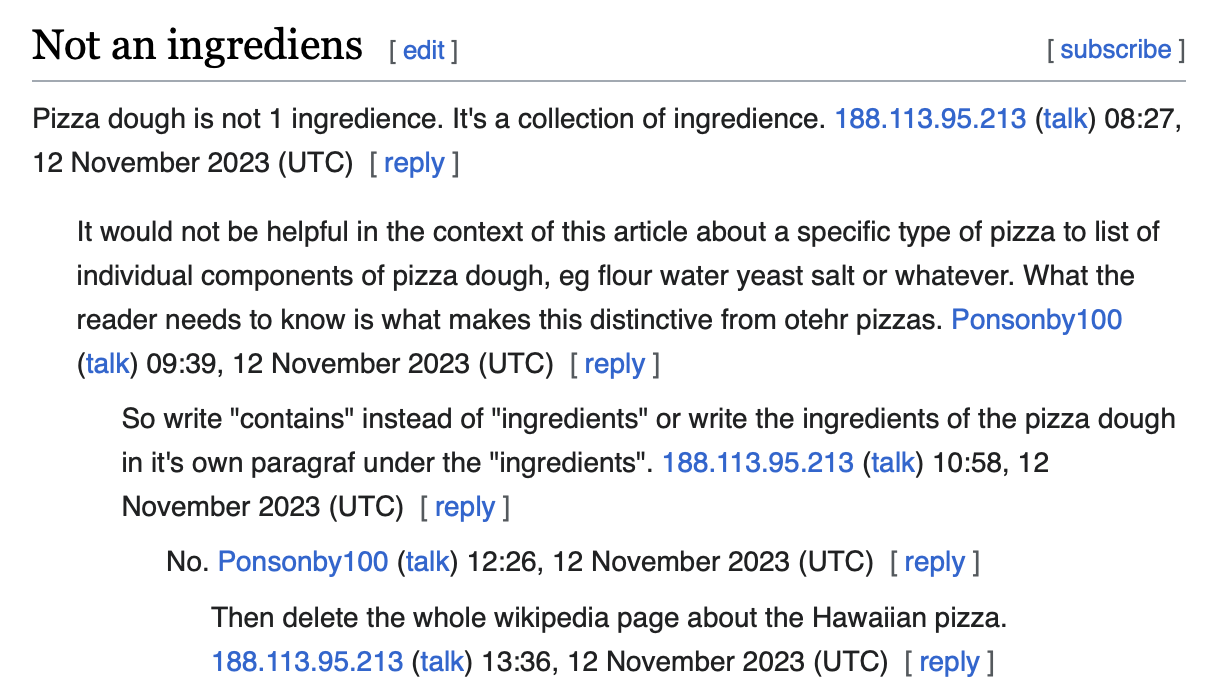Viewport: 1226px width, 696px height.
Task: Reply to the 09:39 Ponsonby100 comment
Action: click(x=614, y=363)
